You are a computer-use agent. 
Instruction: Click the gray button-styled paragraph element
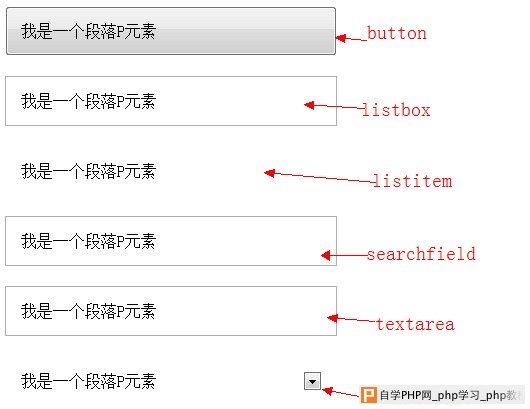coord(171,31)
